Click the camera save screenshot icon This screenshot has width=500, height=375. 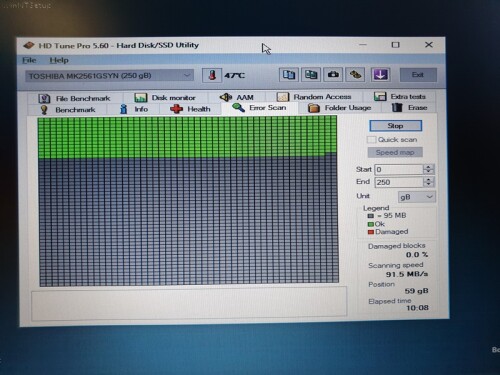(x=333, y=75)
